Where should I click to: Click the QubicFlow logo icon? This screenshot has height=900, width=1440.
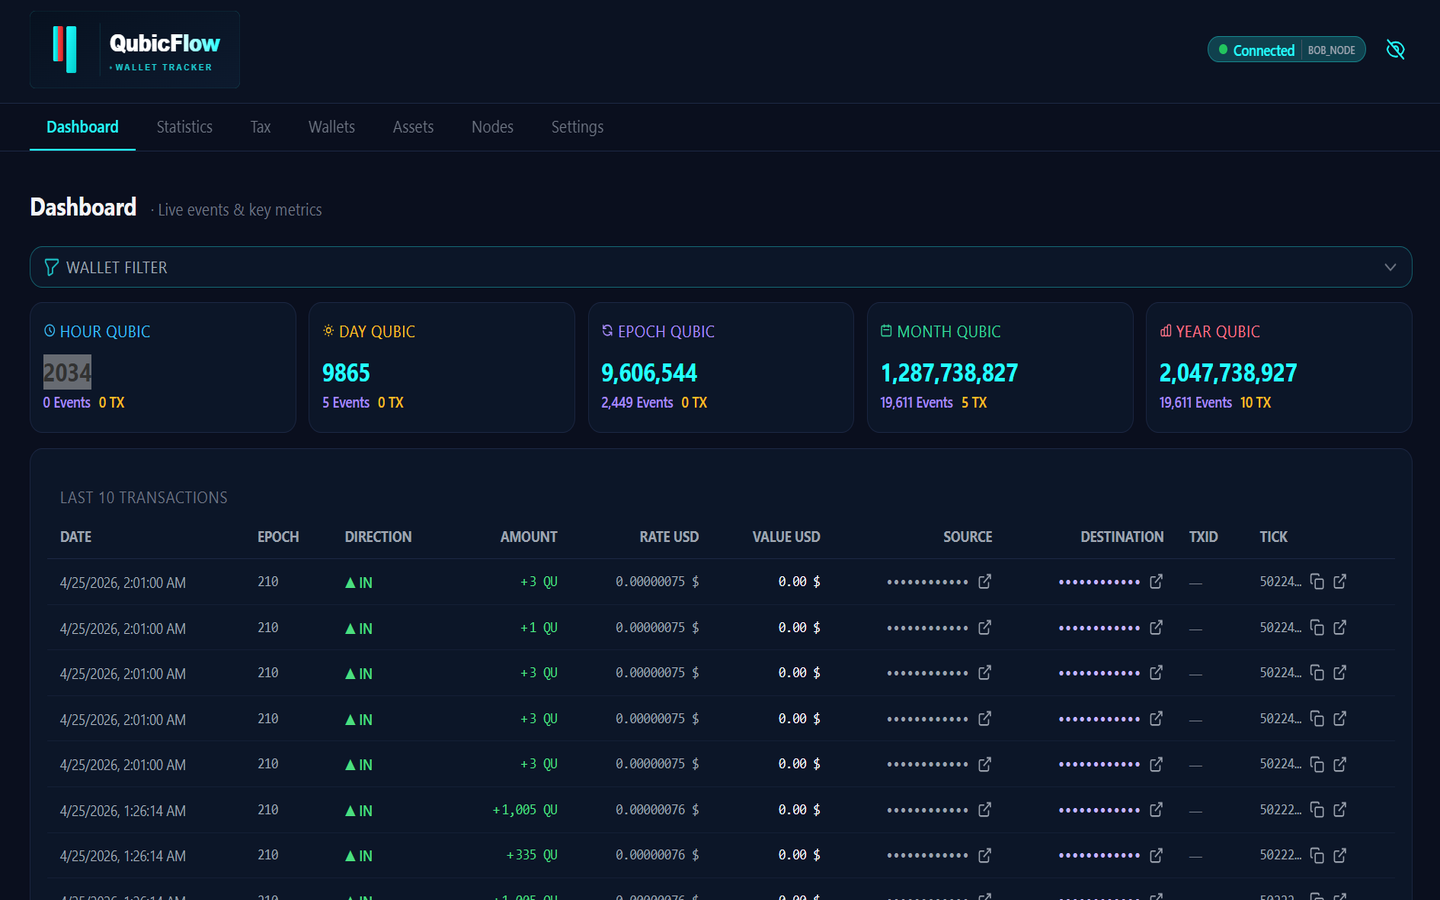tap(65, 49)
